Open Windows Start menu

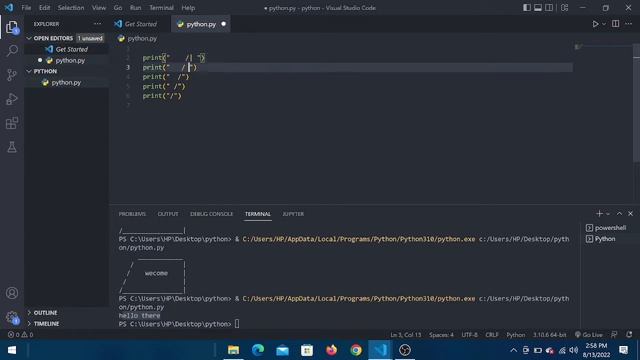coord(12,350)
